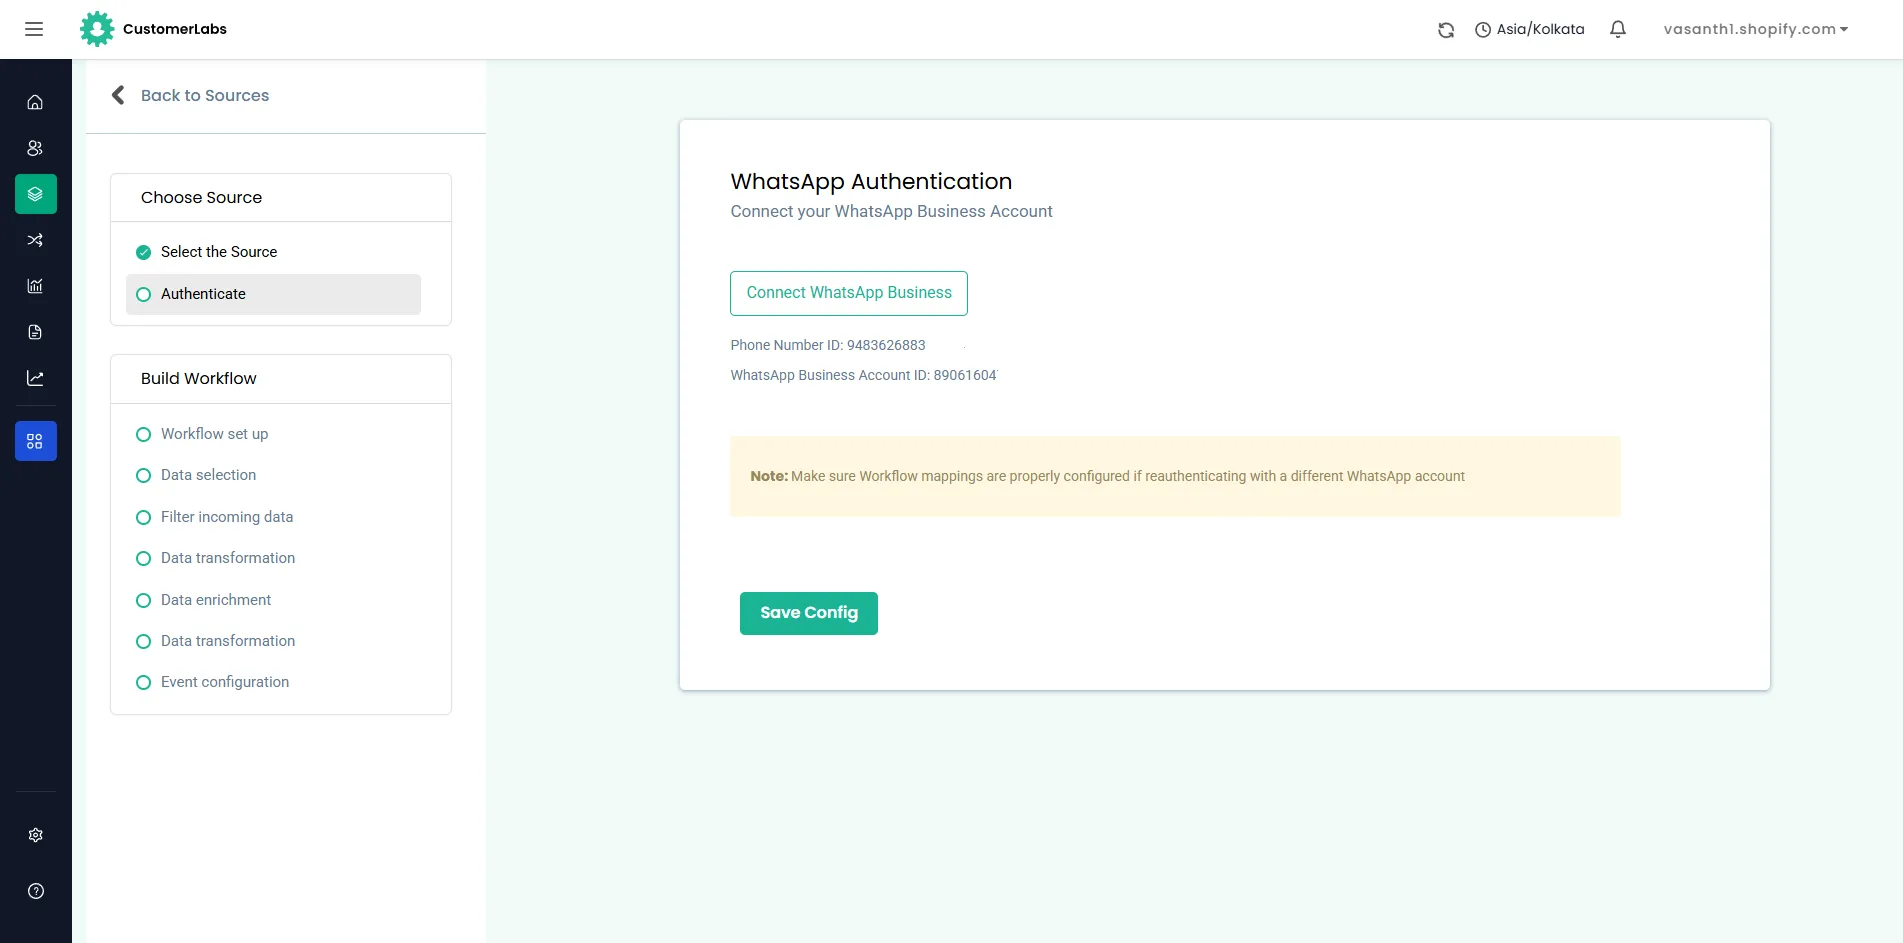Click the CustomerLabs brand name
This screenshot has height=943, width=1903.
175,29
